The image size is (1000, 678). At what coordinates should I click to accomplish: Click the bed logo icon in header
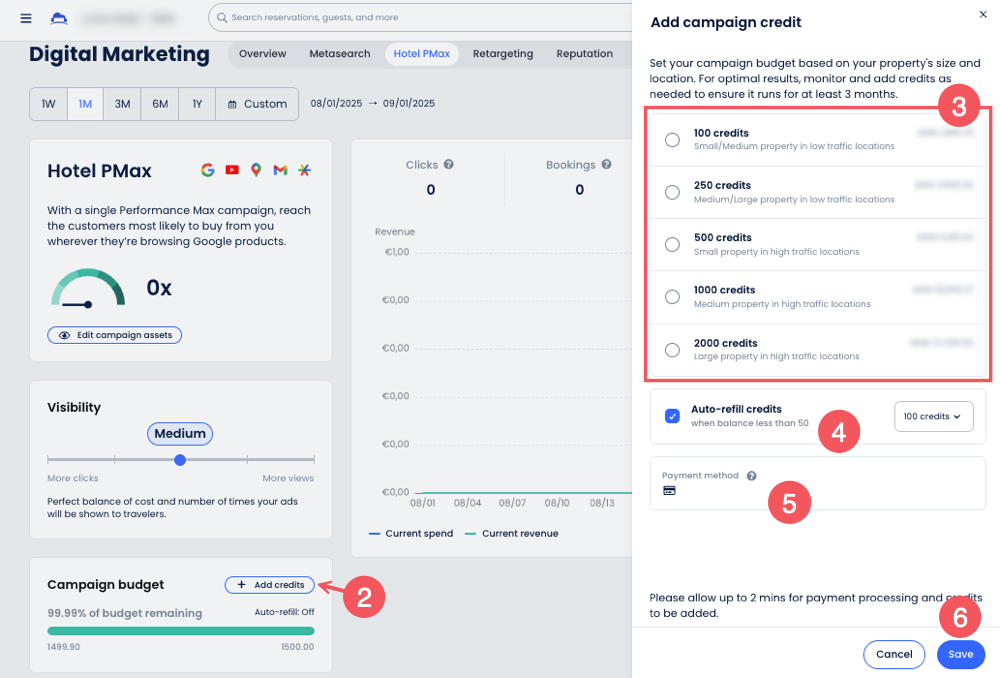pyautogui.click(x=59, y=18)
